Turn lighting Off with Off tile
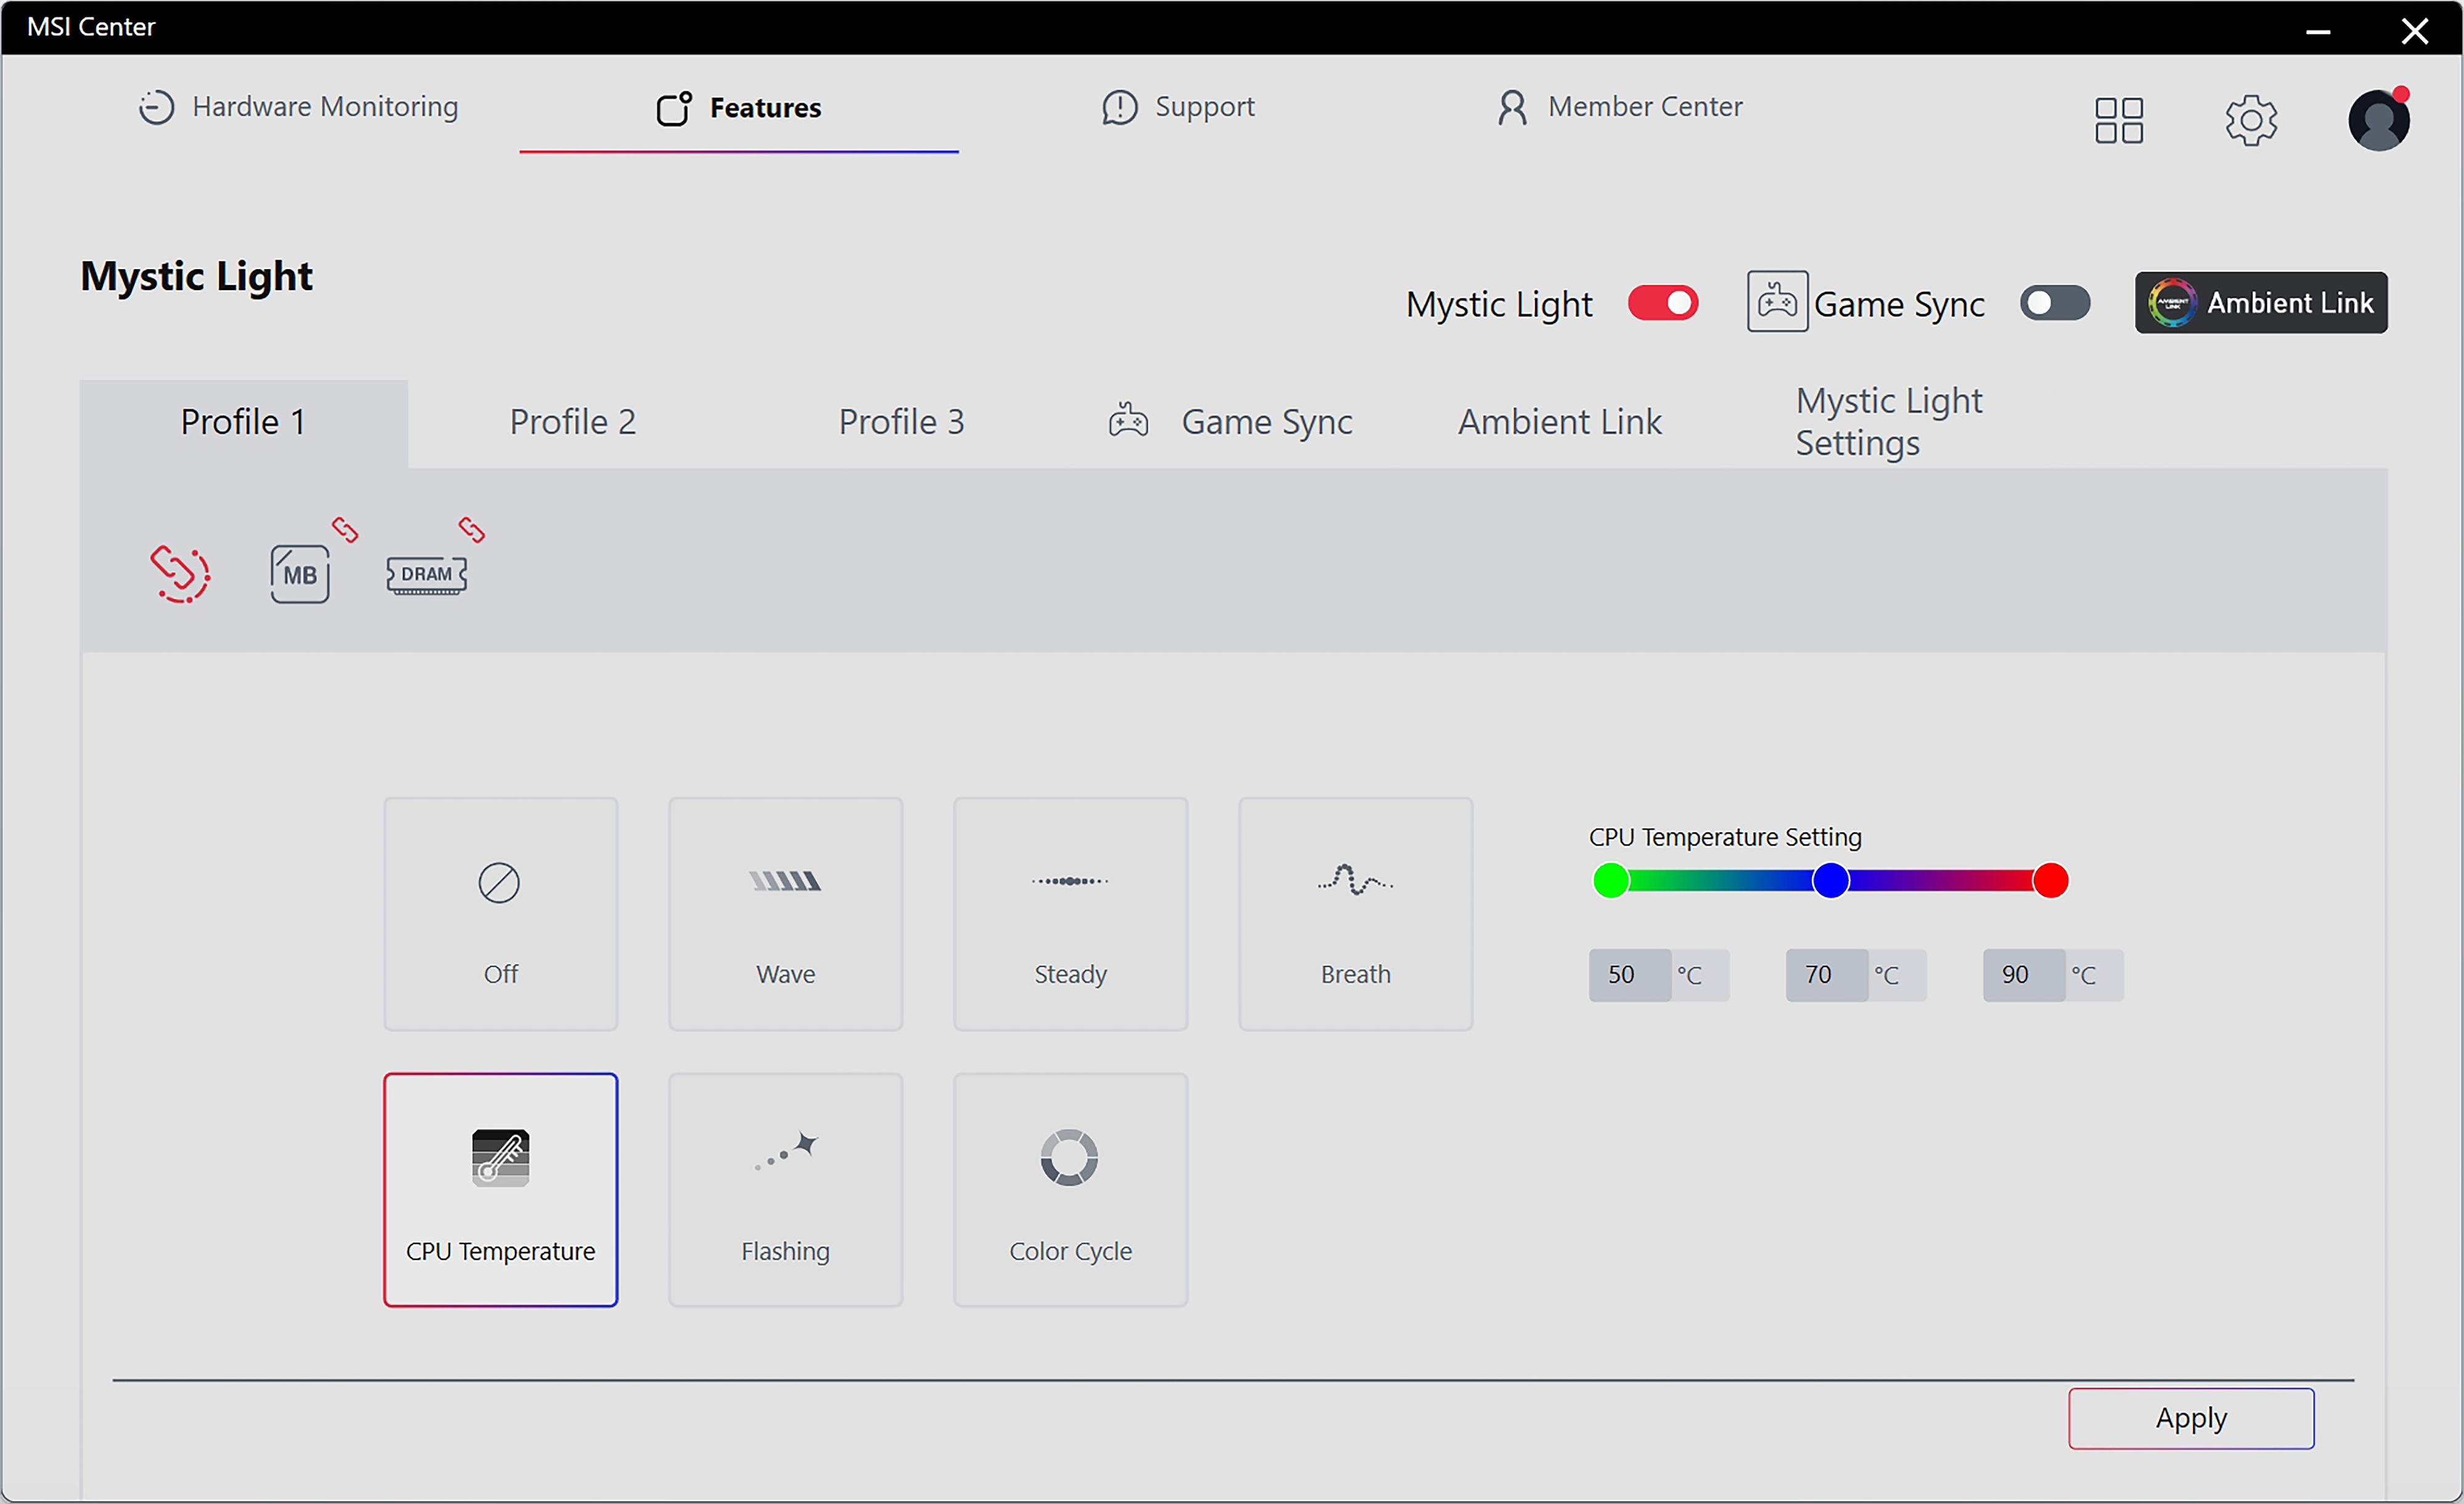The image size is (2464, 1504). 500,913
